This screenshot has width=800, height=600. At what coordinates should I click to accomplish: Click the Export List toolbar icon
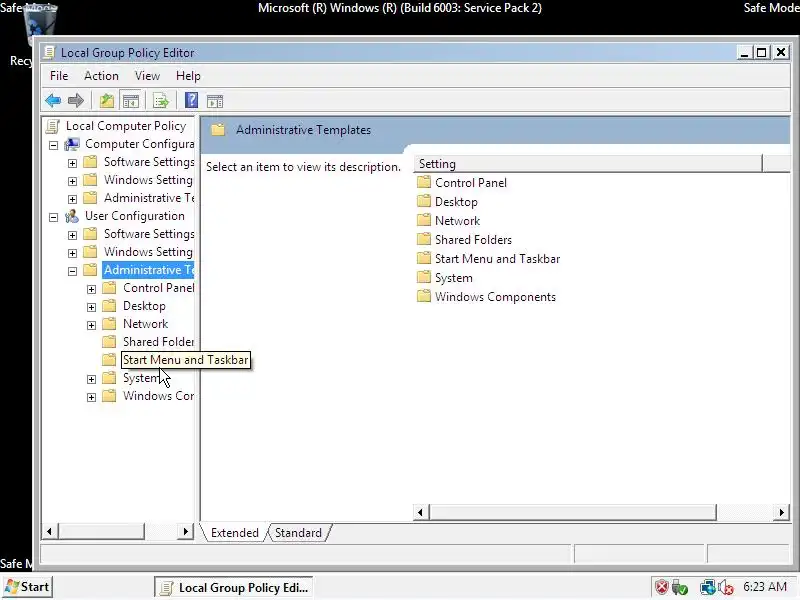(x=161, y=101)
